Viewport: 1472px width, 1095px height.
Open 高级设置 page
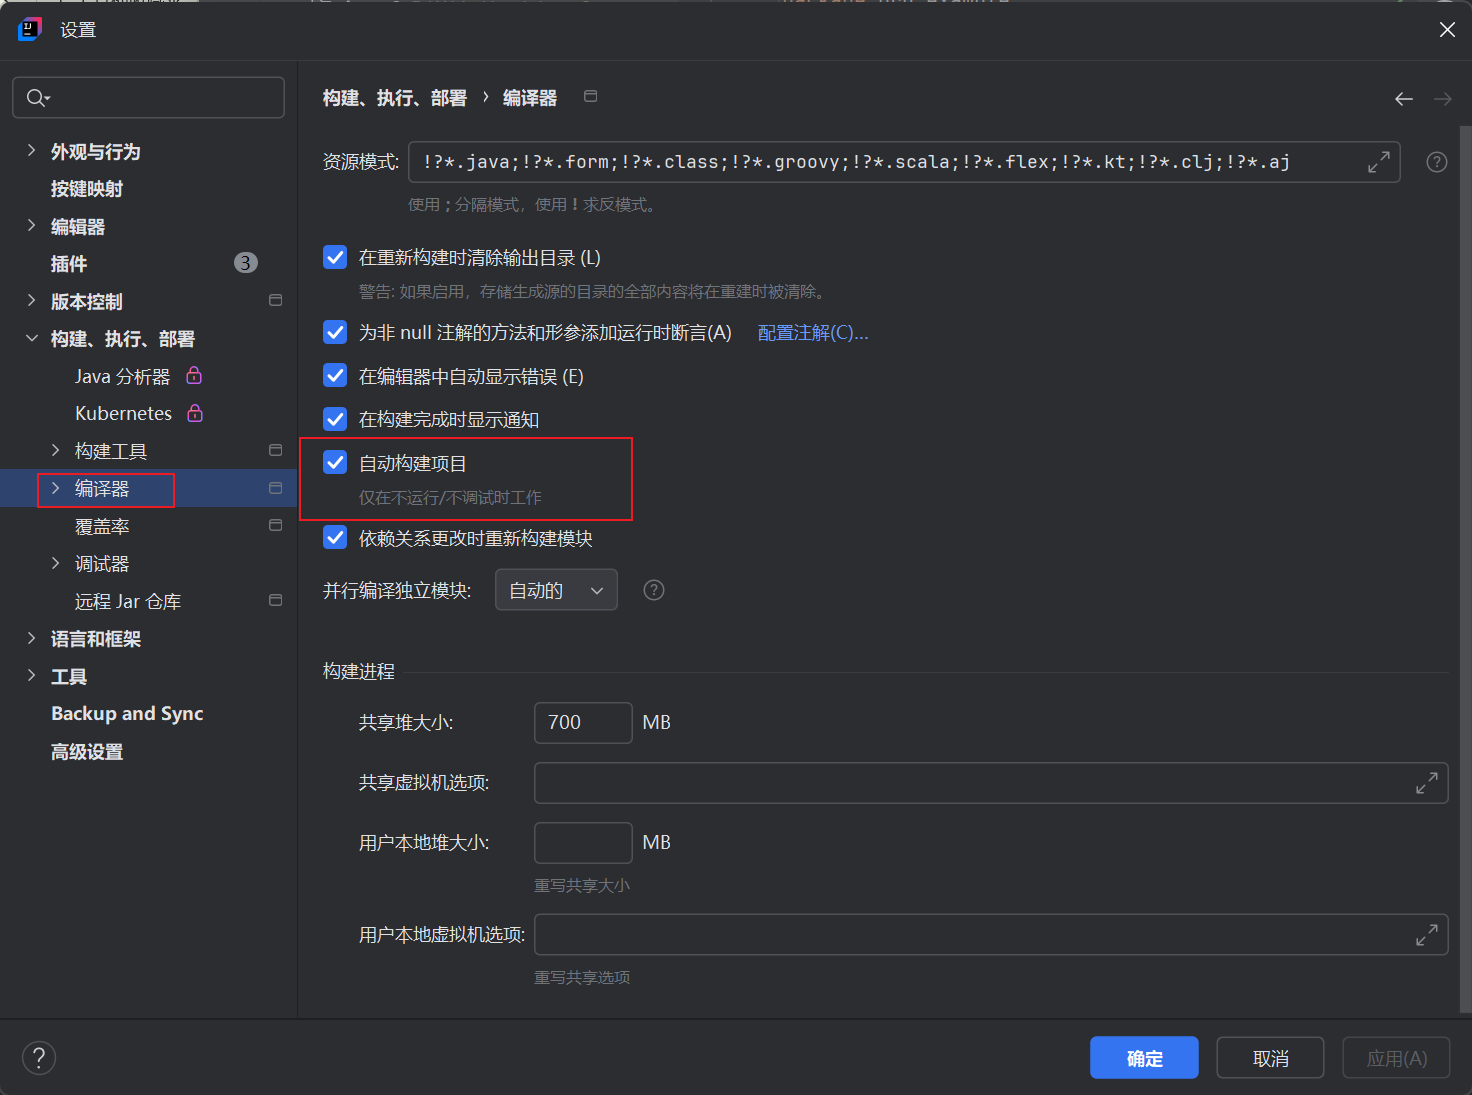coord(87,752)
